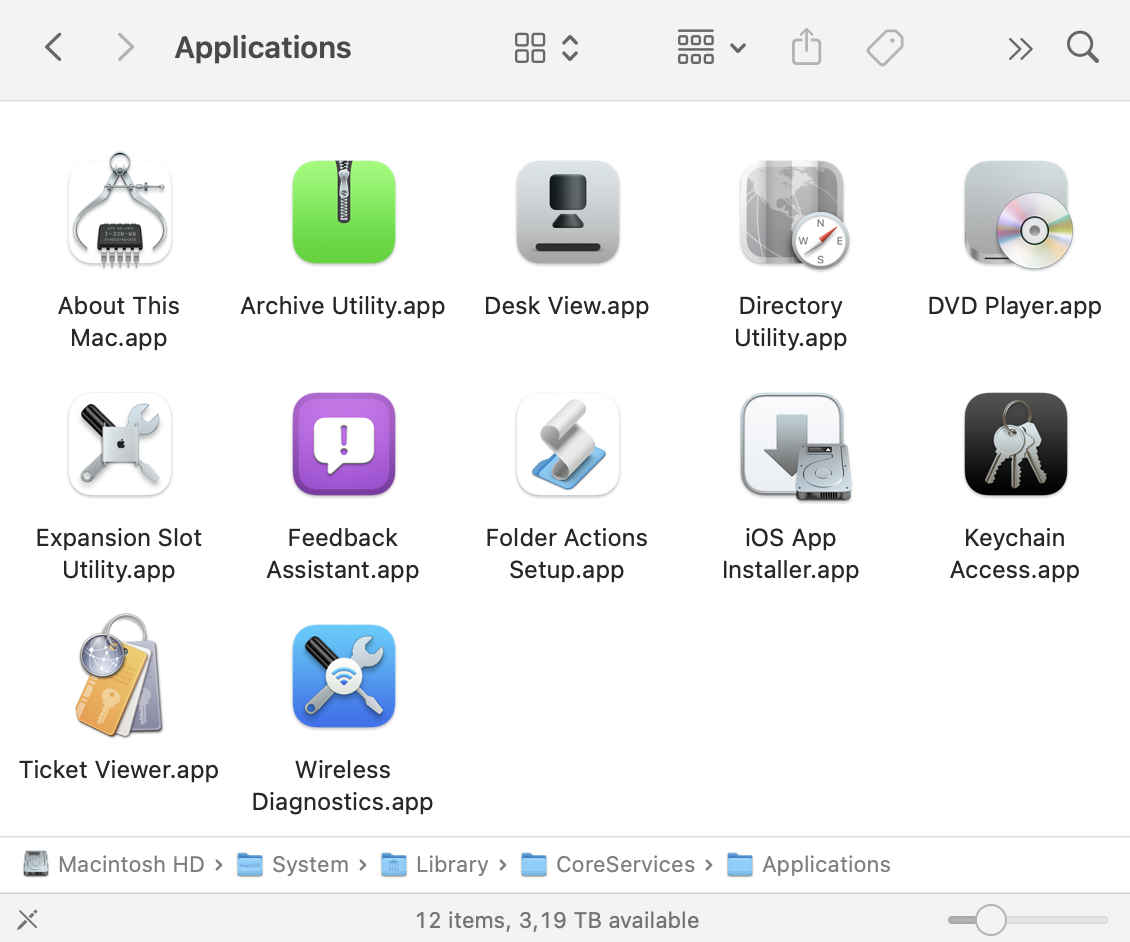Expand the hidden toolbar items chevron
Image resolution: width=1130 pixels, height=942 pixels.
click(x=1021, y=47)
